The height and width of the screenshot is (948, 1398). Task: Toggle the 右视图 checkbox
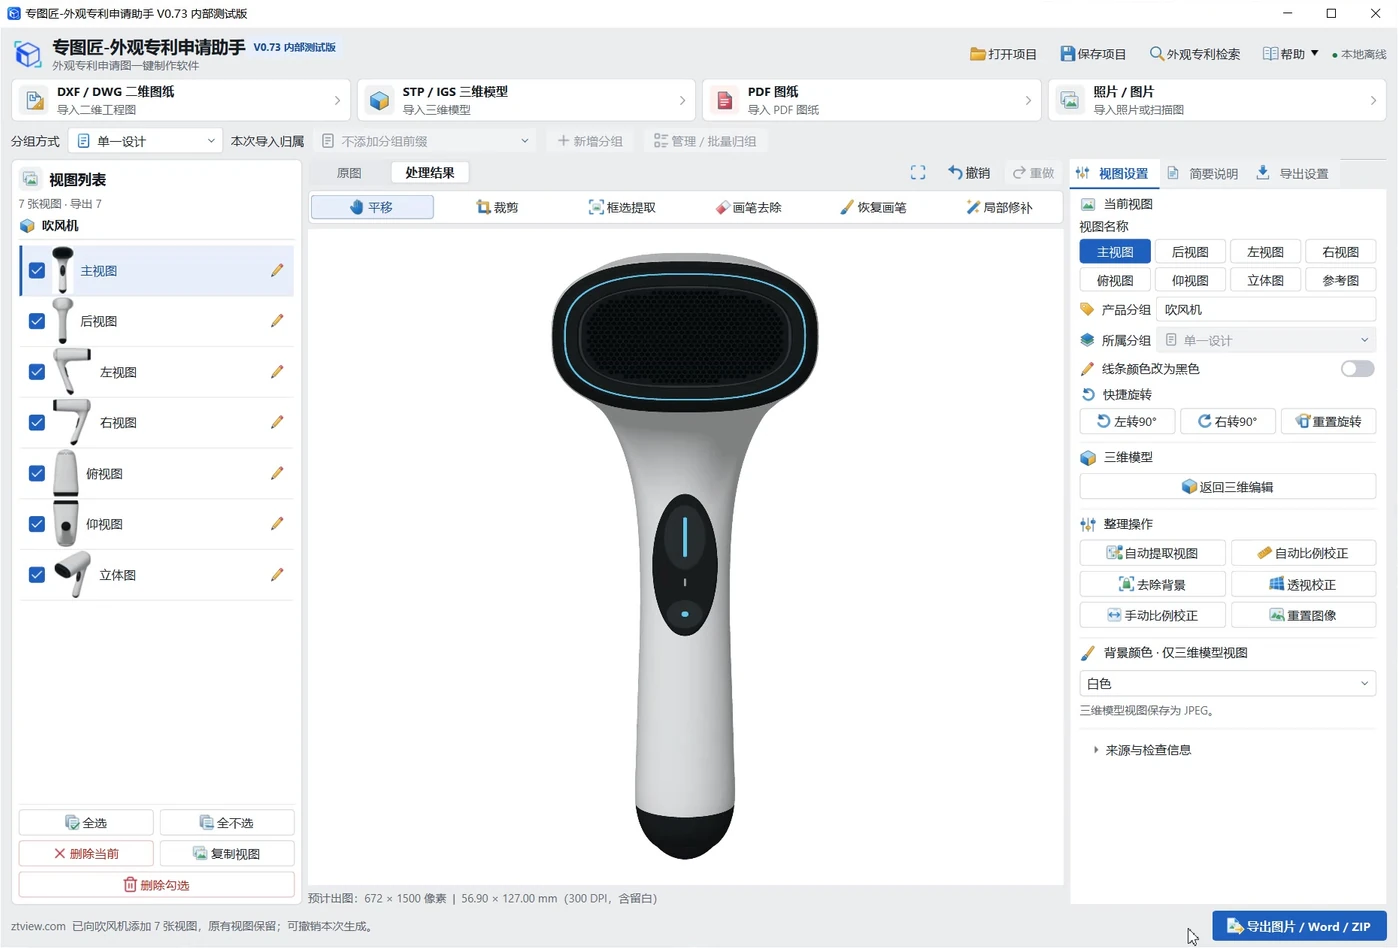pyautogui.click(x=37, y=422)
